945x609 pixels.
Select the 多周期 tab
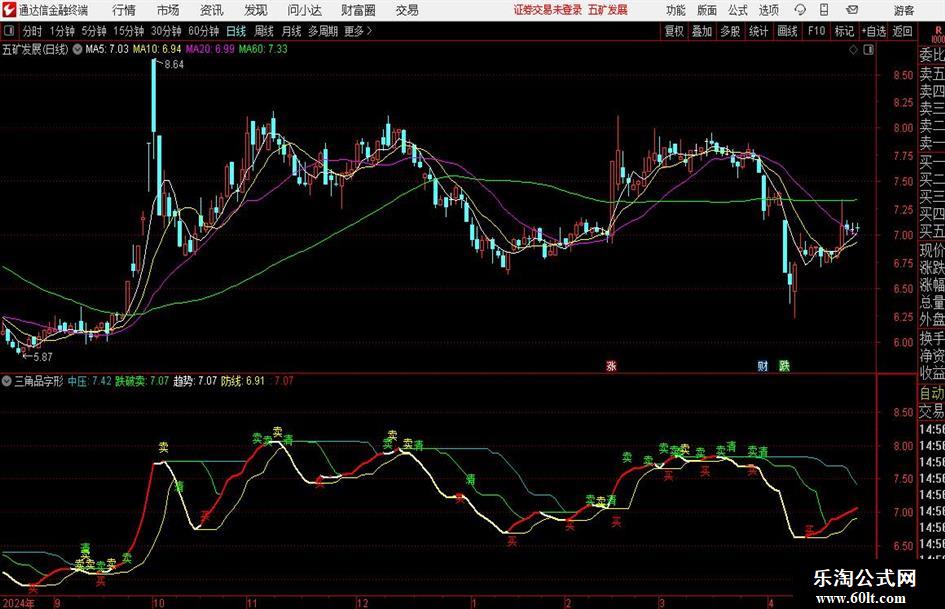point(323,31)
